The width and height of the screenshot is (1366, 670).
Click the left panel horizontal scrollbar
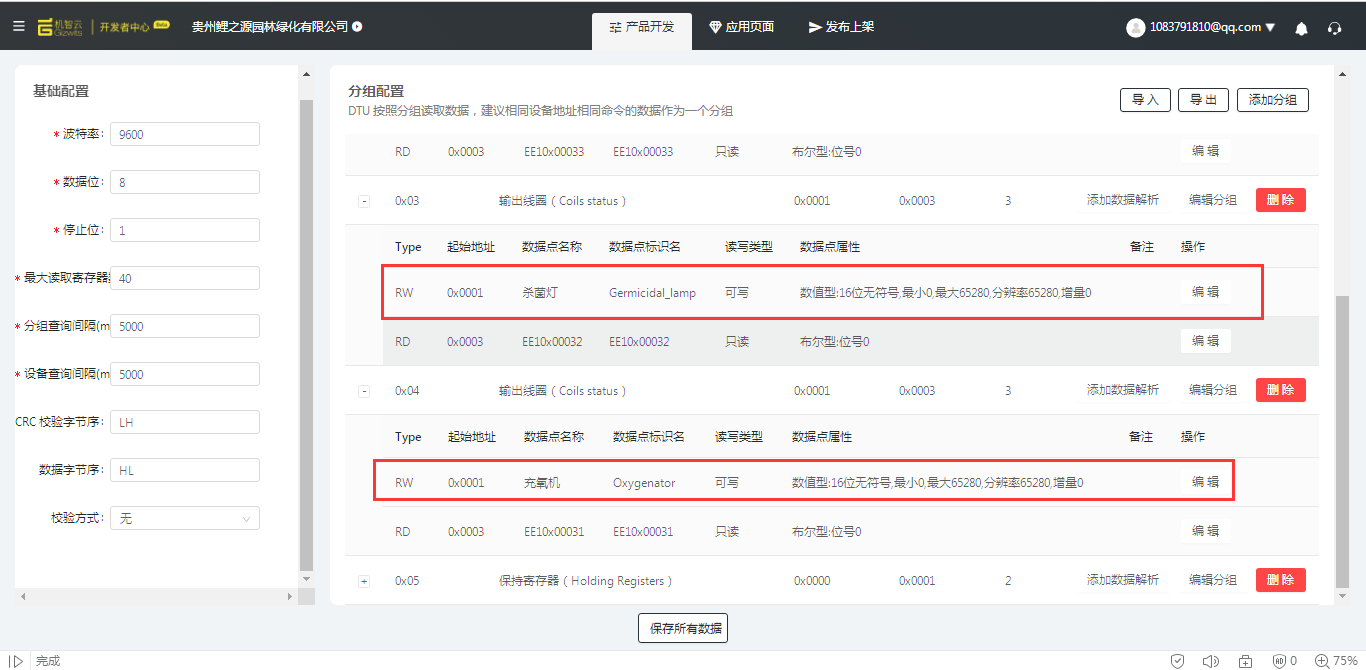[155, 597]
